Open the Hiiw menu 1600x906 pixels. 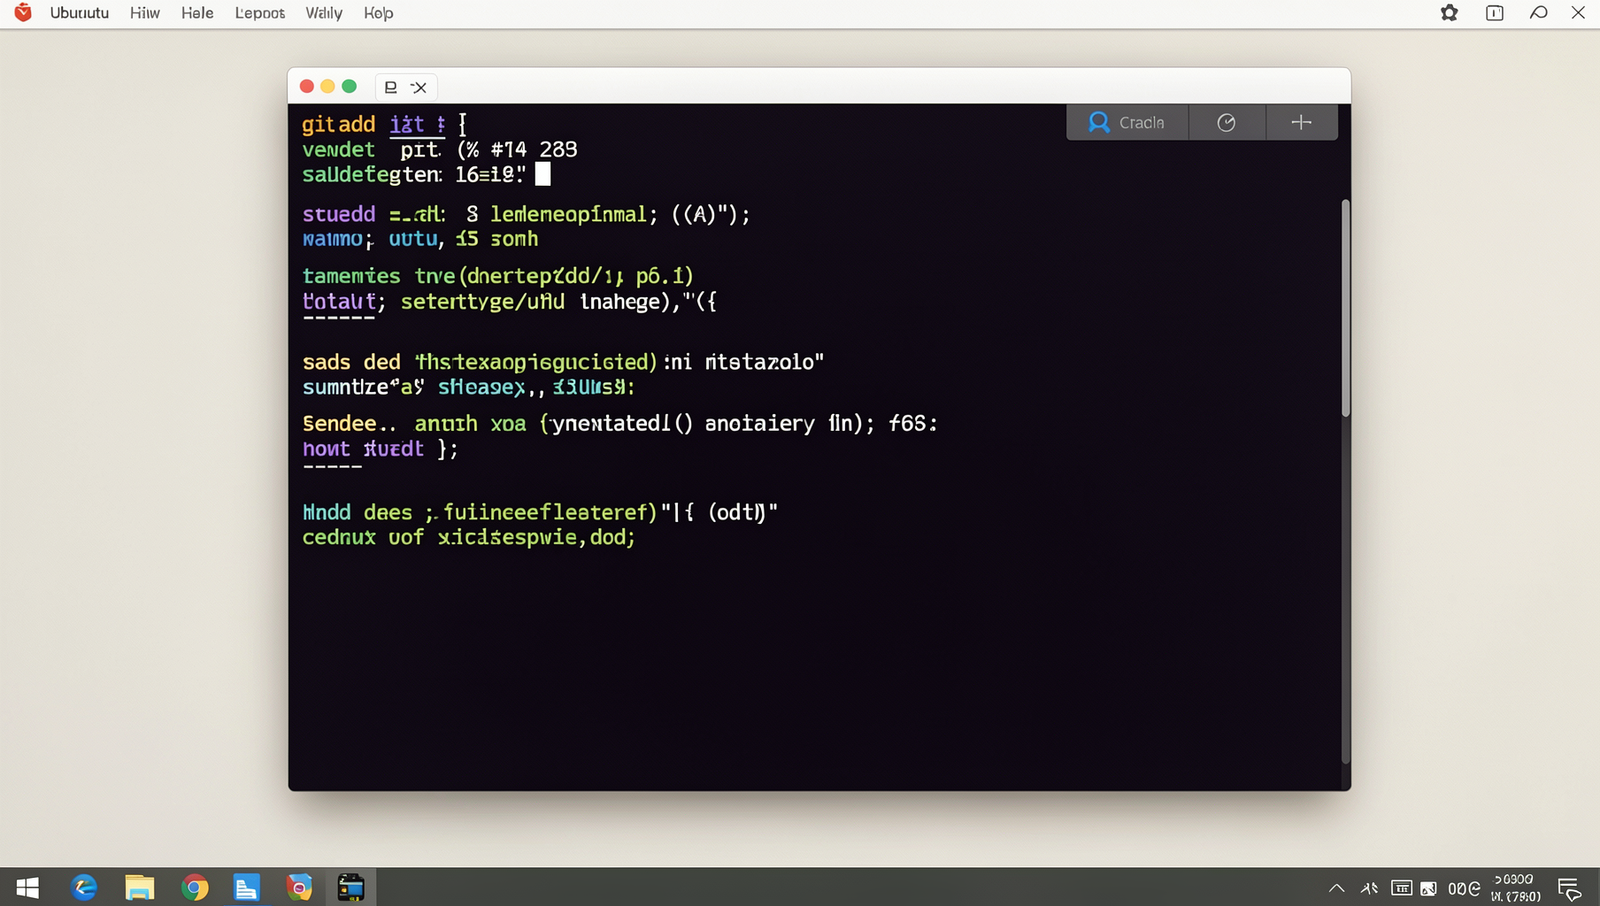[x=145, y=13]
